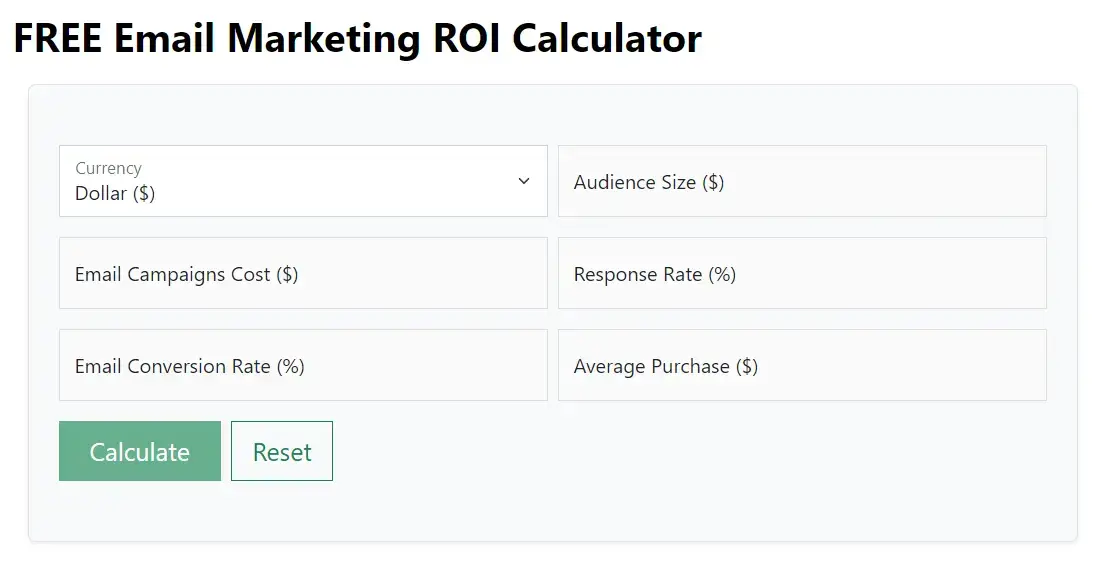Click the green Calculate button
The image size is (1098, 561).
pos(140,451)
